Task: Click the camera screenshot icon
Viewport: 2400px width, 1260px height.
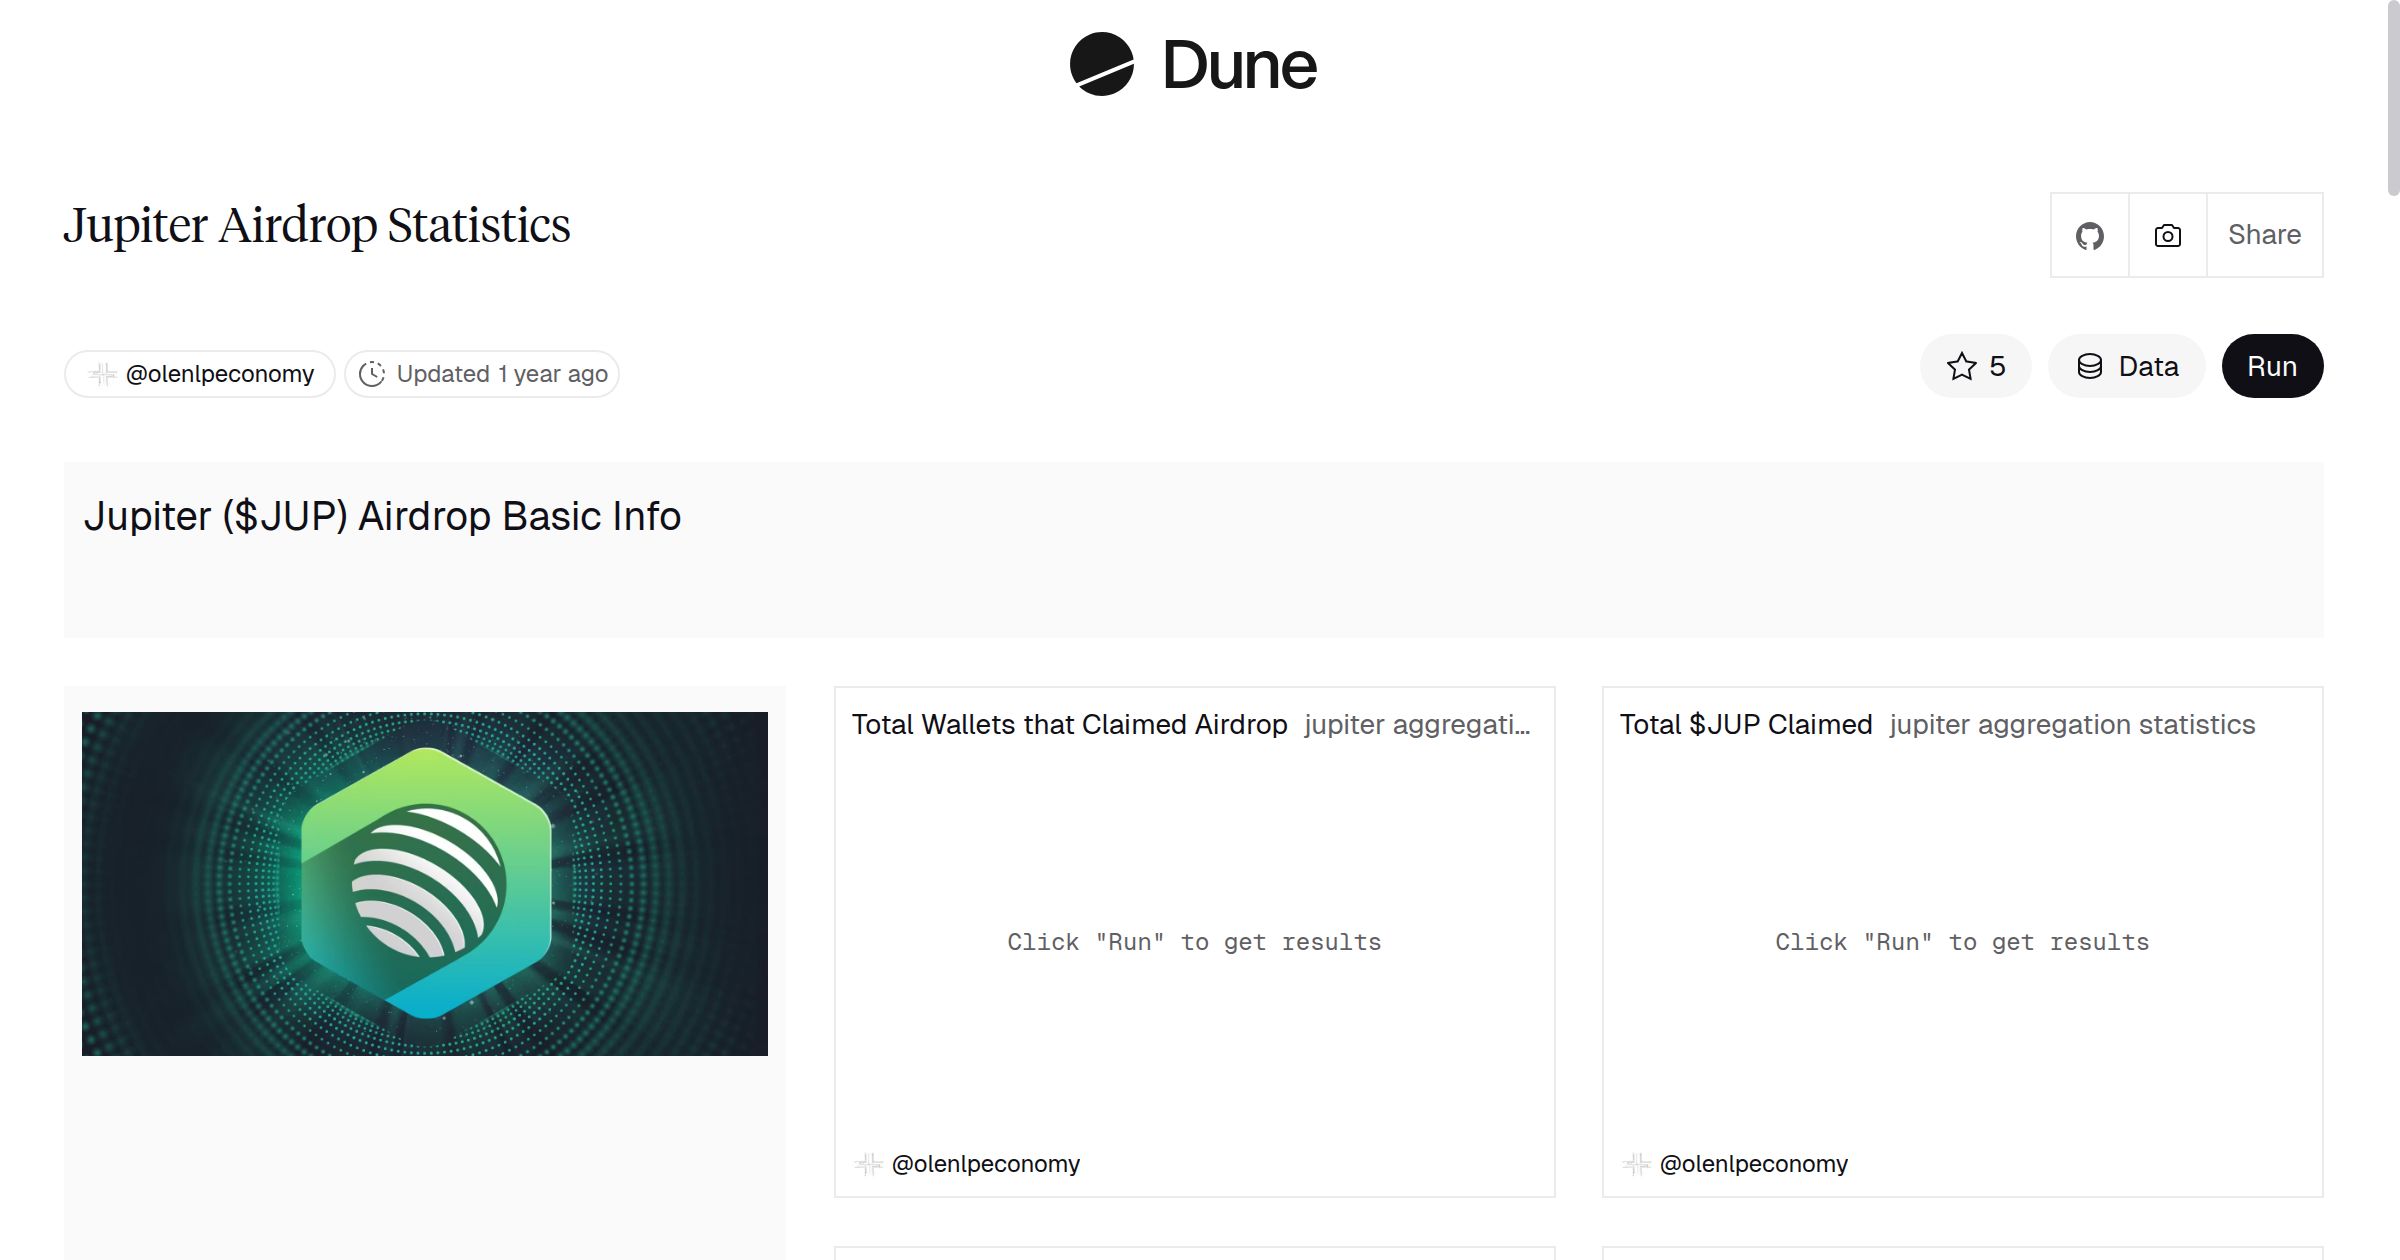Action: (x=2166, y=234)
